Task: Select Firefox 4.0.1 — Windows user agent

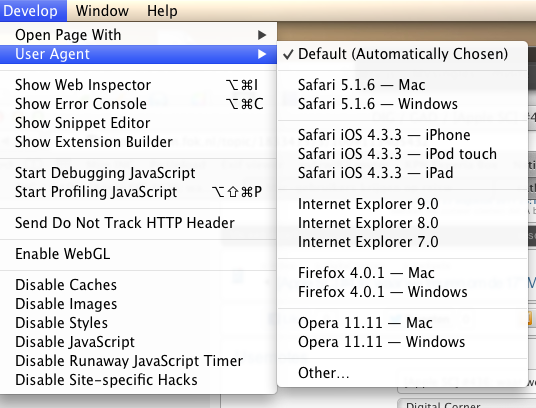Action: pyautogui.click(x=402, y=292)
